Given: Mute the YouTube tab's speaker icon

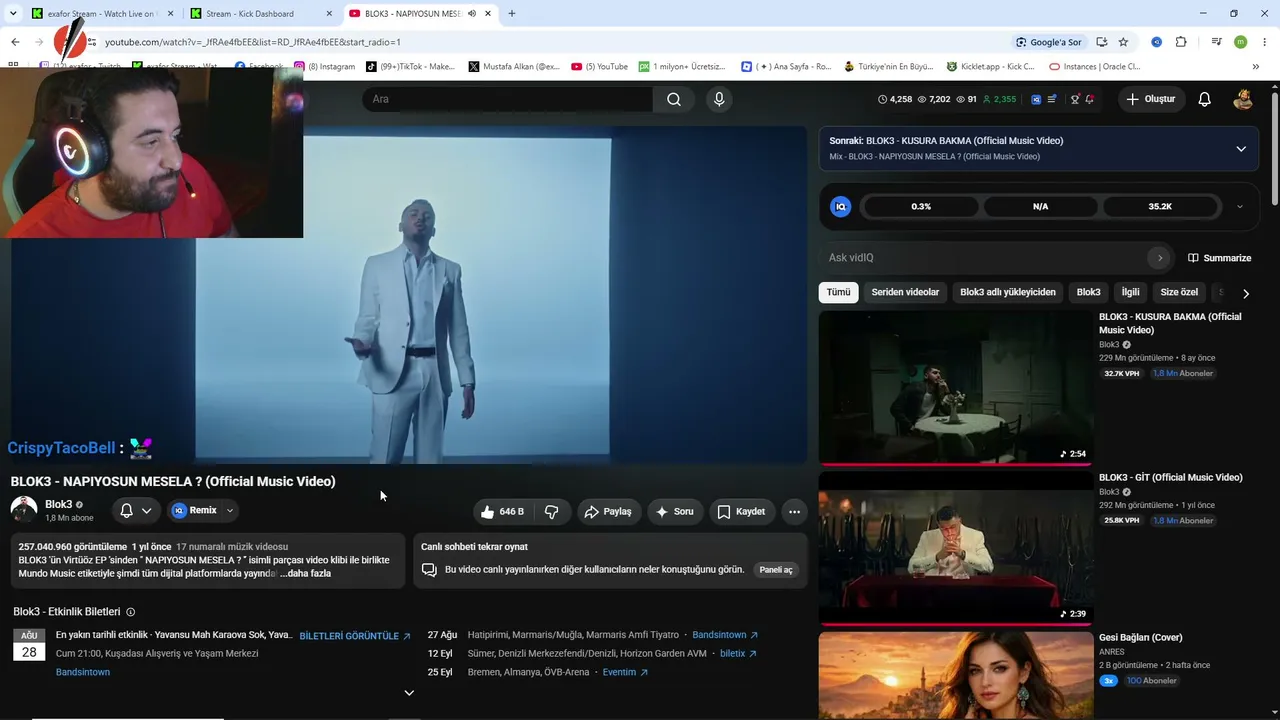Looking at the screenshot, I should point(472,14).
